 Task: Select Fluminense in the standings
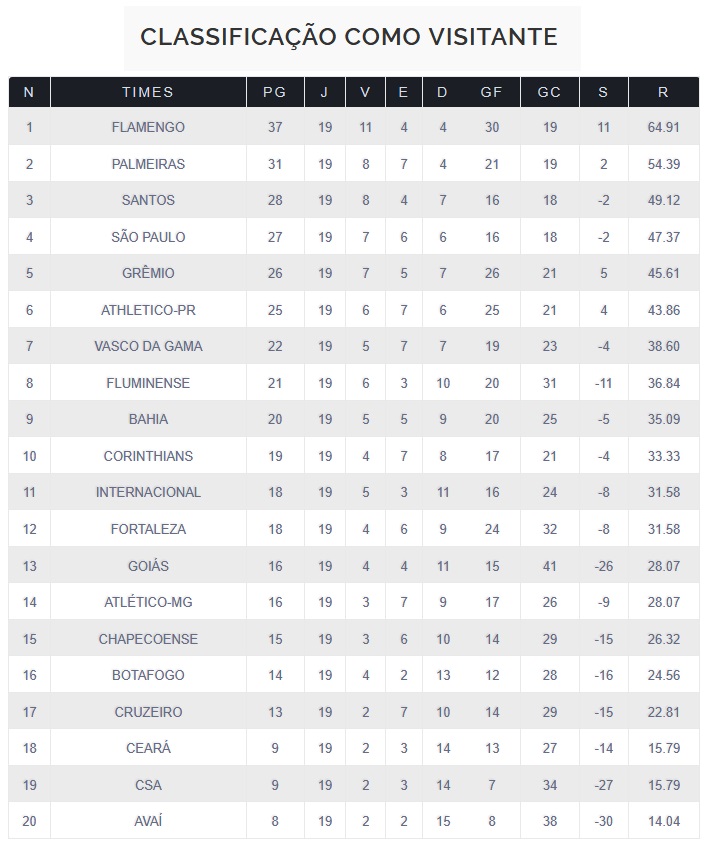148,383
